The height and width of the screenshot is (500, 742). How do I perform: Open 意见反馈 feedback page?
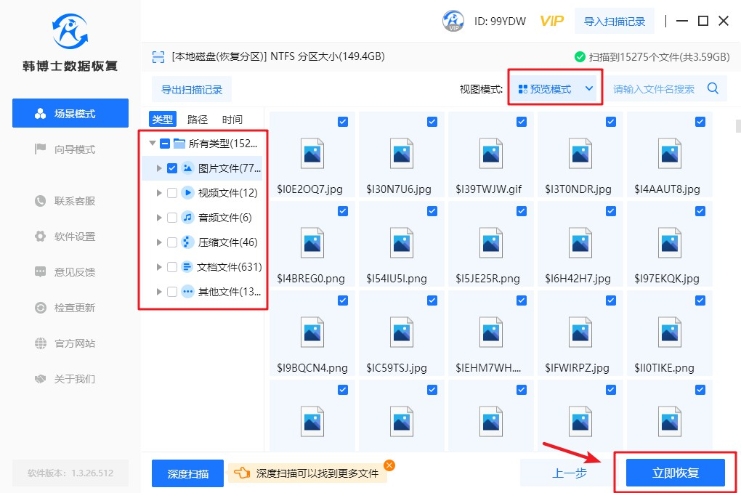[x=74, y=272]
